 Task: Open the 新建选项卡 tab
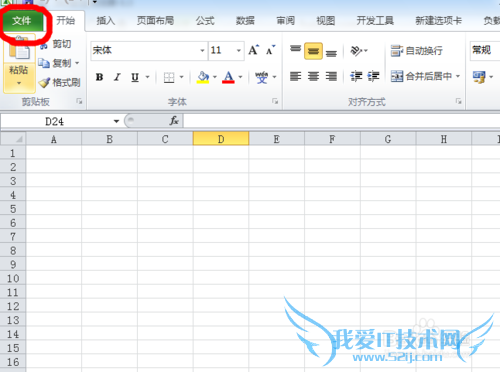pyautogui.click(x=438, y=21)
